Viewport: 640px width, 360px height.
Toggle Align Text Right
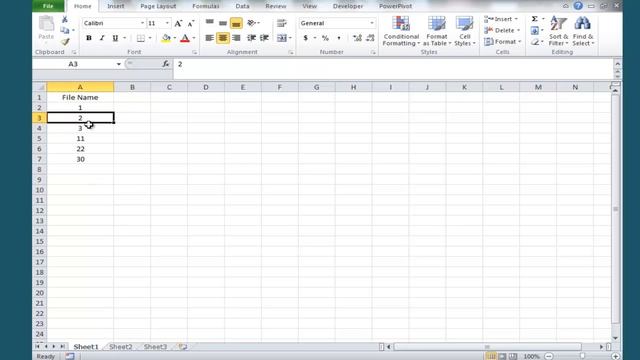(236, 38)
